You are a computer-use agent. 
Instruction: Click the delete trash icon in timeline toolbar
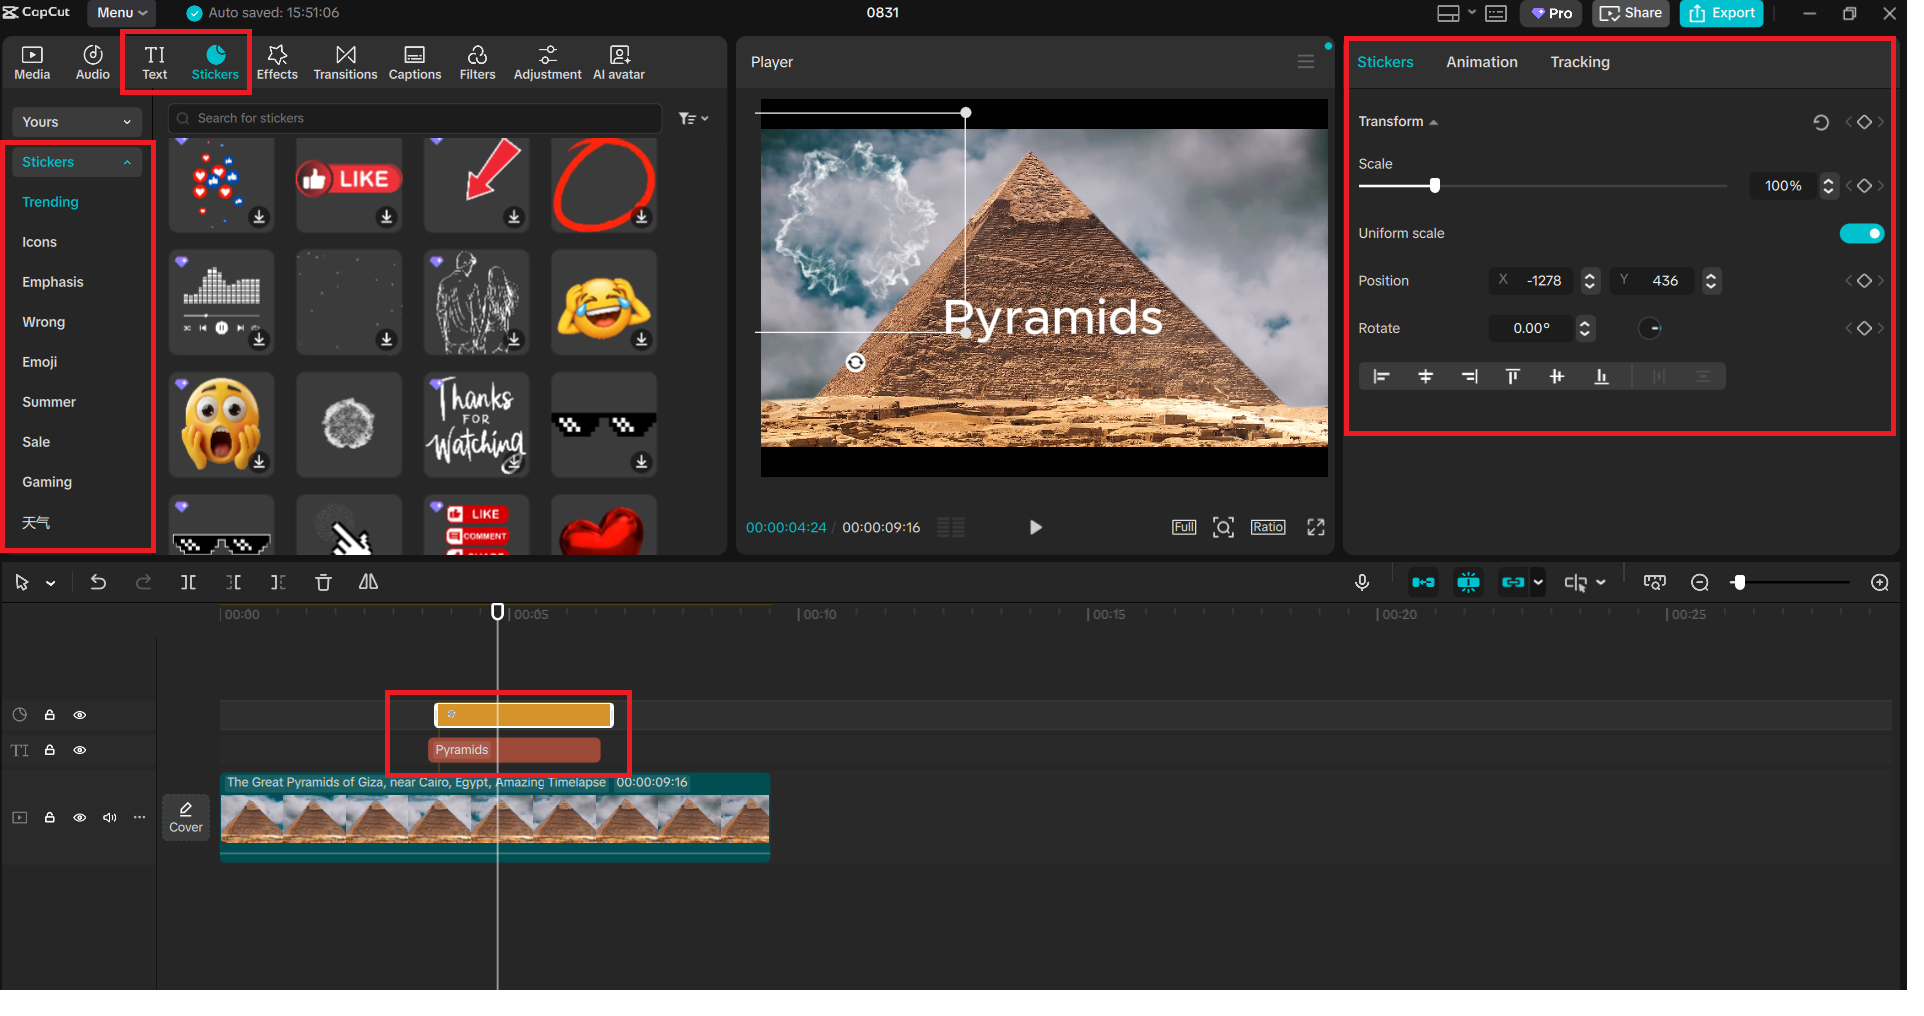(x=323, y=583)
